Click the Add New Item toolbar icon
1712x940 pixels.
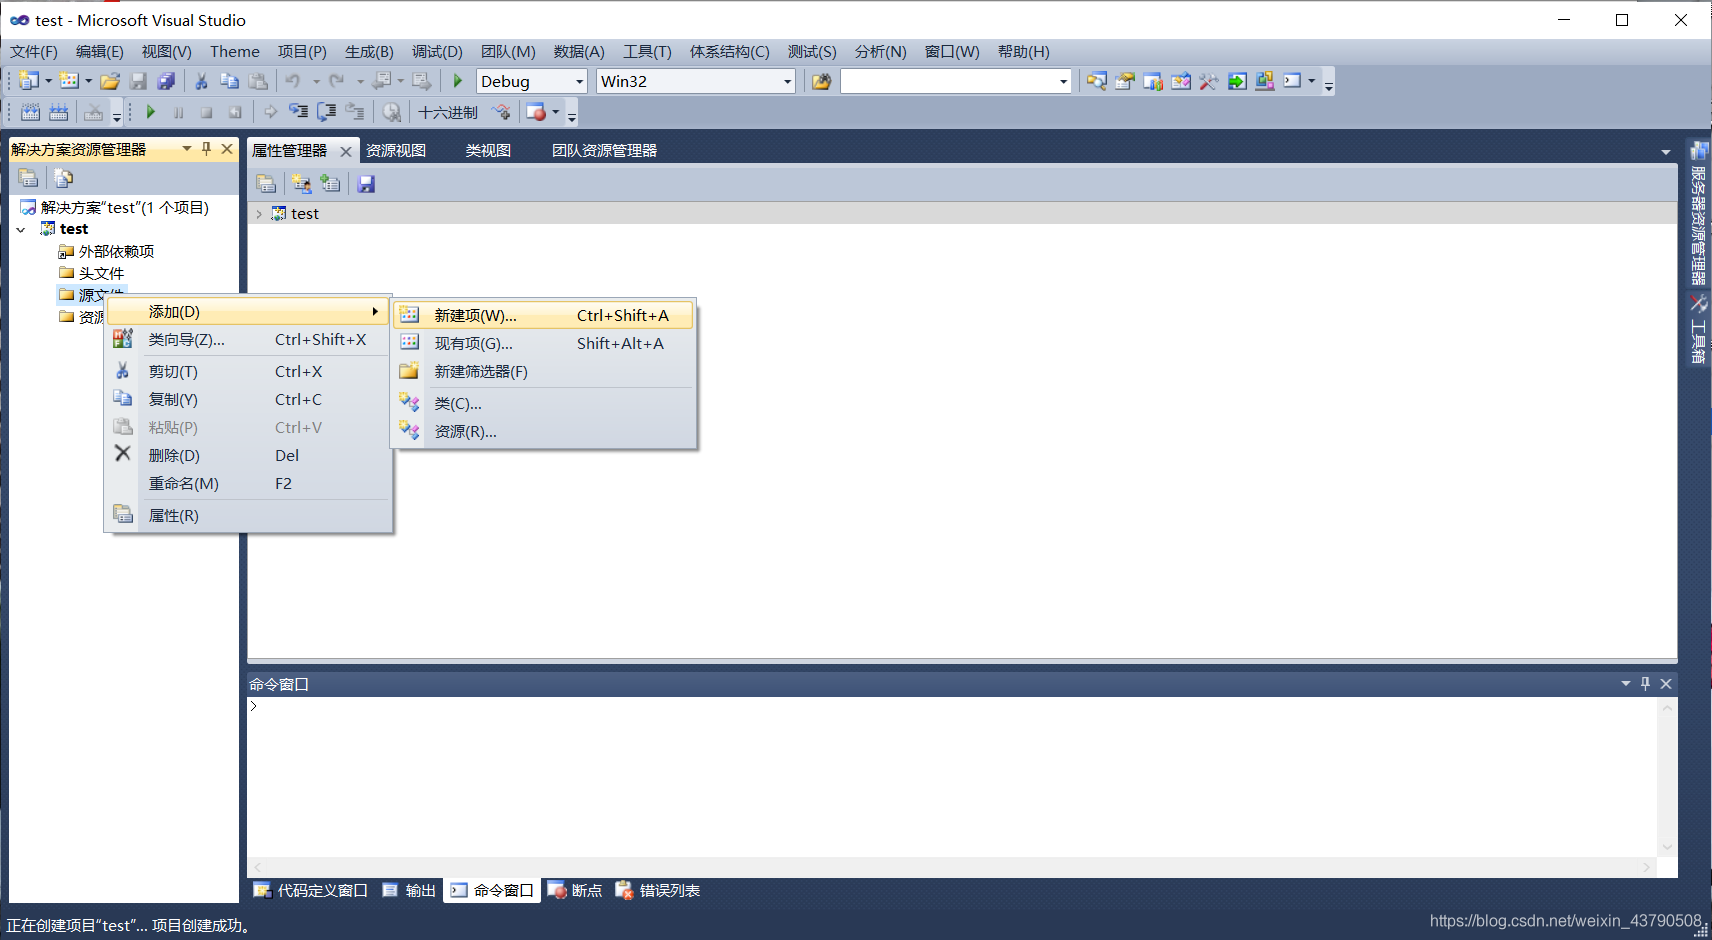point(69,81)
